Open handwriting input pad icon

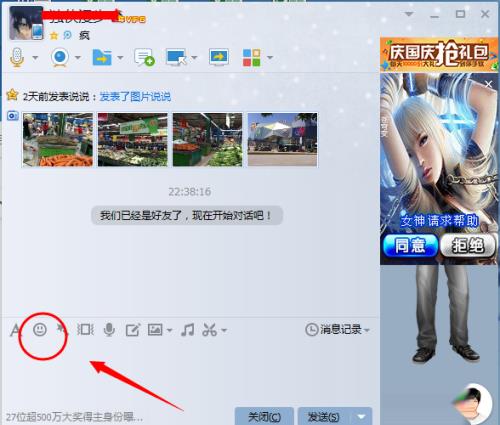(132, 330)
